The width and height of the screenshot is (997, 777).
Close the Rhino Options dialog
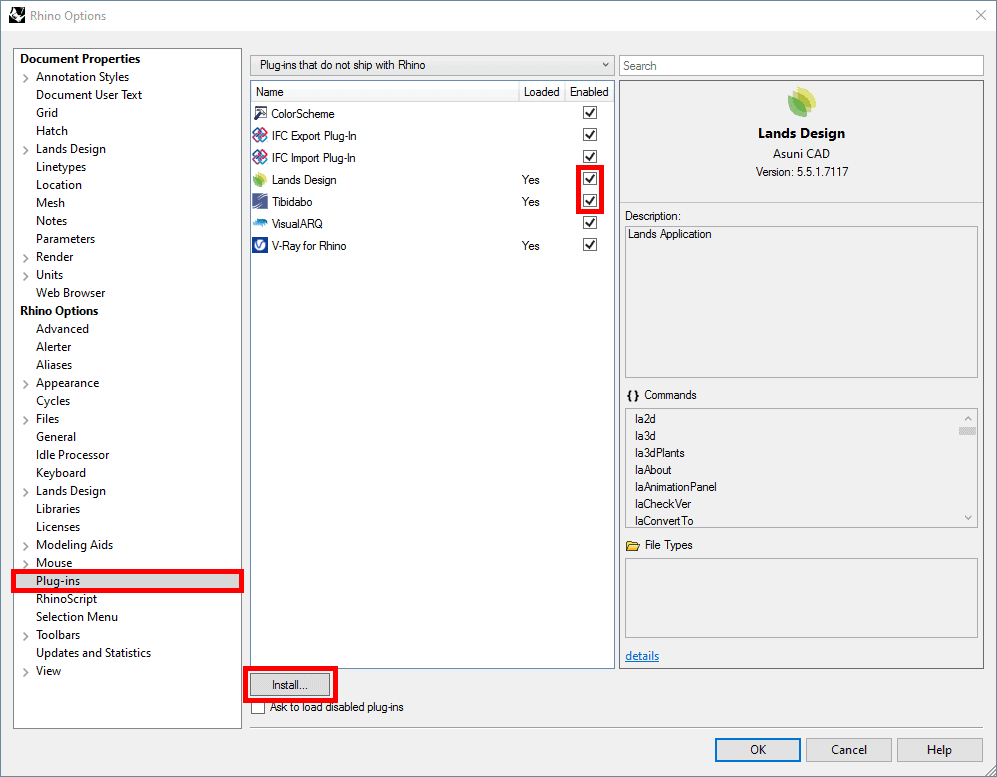tap(980, 15)
